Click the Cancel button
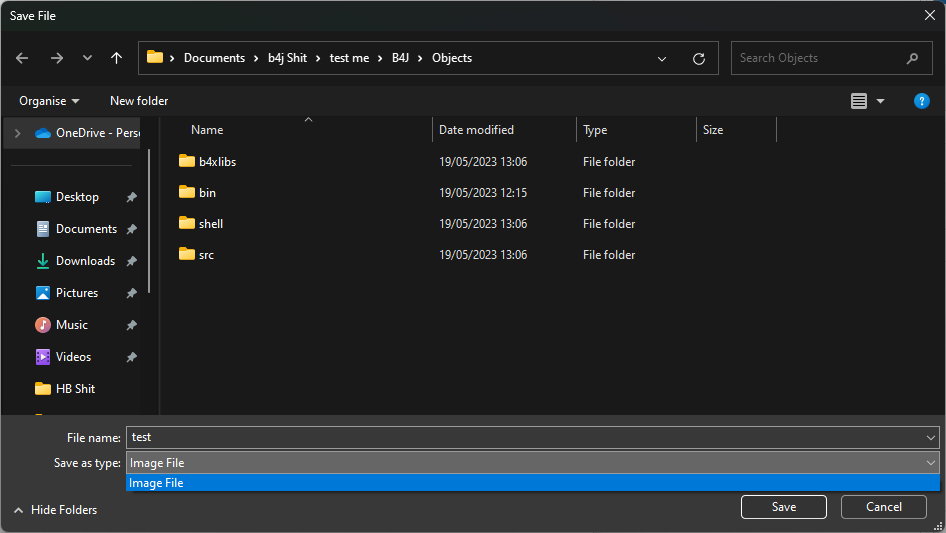The image size is (946, 533). 883,507
